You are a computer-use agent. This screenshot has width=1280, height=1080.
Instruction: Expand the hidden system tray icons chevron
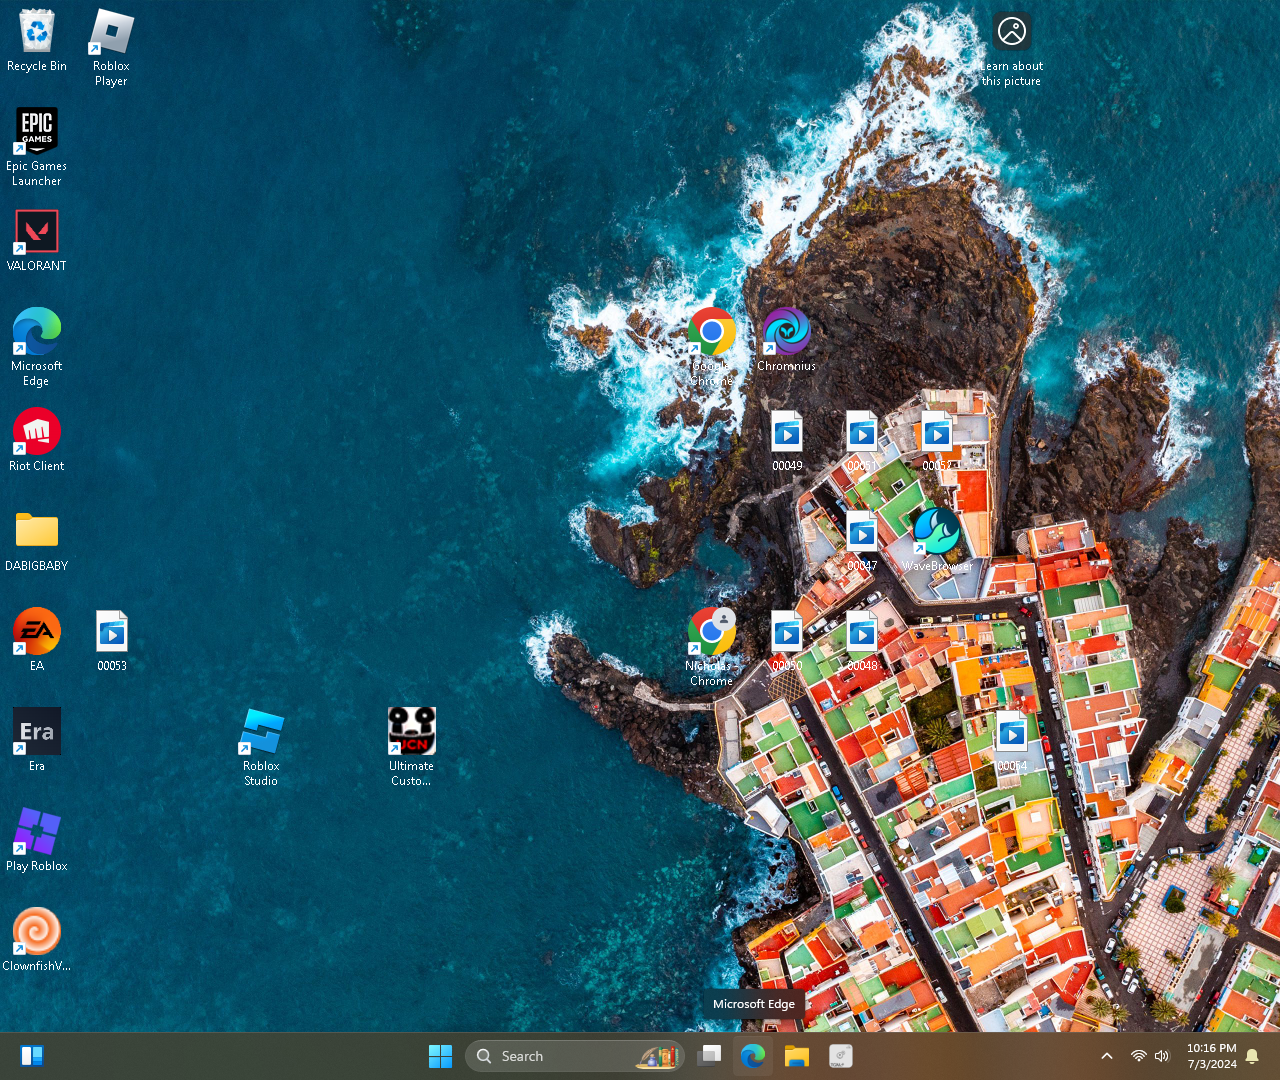1107,1056
